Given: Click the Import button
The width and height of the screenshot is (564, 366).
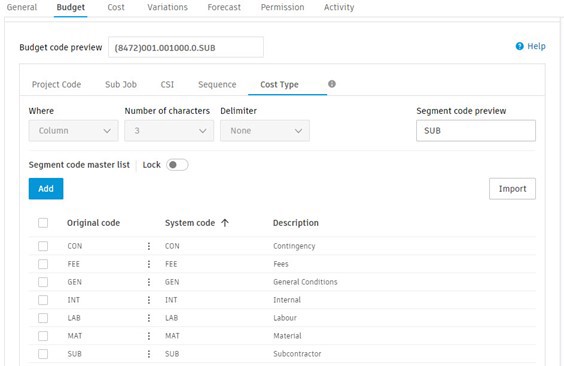Looking at the screenshot, I should [x=512, y=188].
